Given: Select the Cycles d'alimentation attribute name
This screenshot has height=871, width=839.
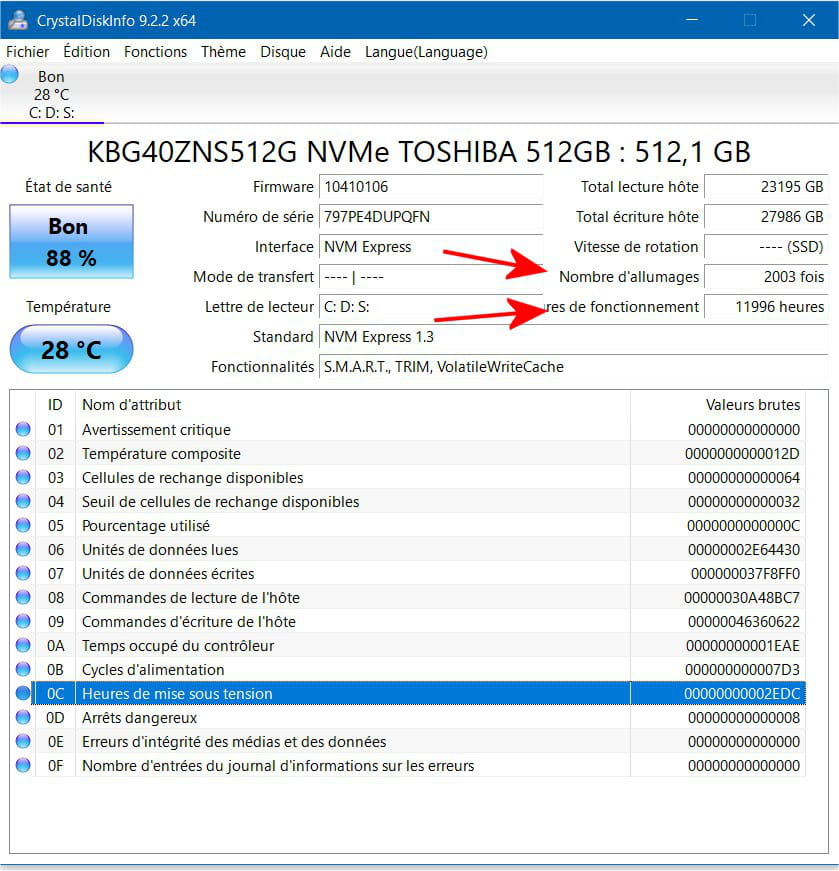Looking at the screenshot, I should [153, 669].
